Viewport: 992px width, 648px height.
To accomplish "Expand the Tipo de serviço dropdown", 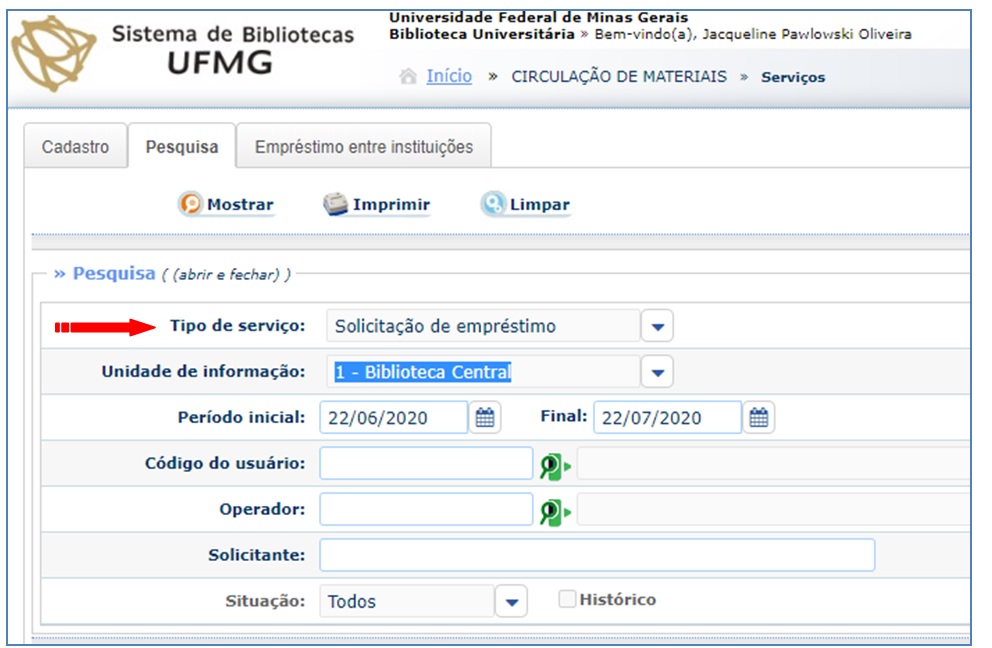I will (x=657, y=326).
